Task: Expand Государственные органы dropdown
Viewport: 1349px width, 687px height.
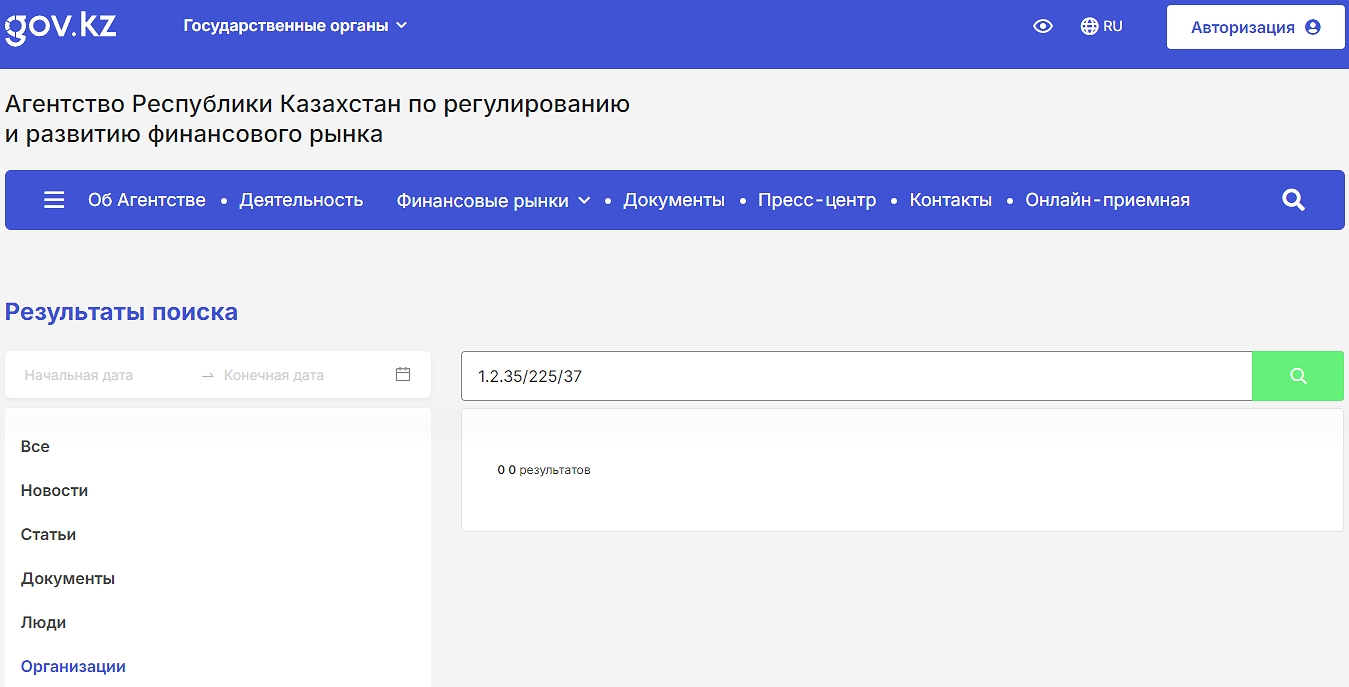Action: 295,26
